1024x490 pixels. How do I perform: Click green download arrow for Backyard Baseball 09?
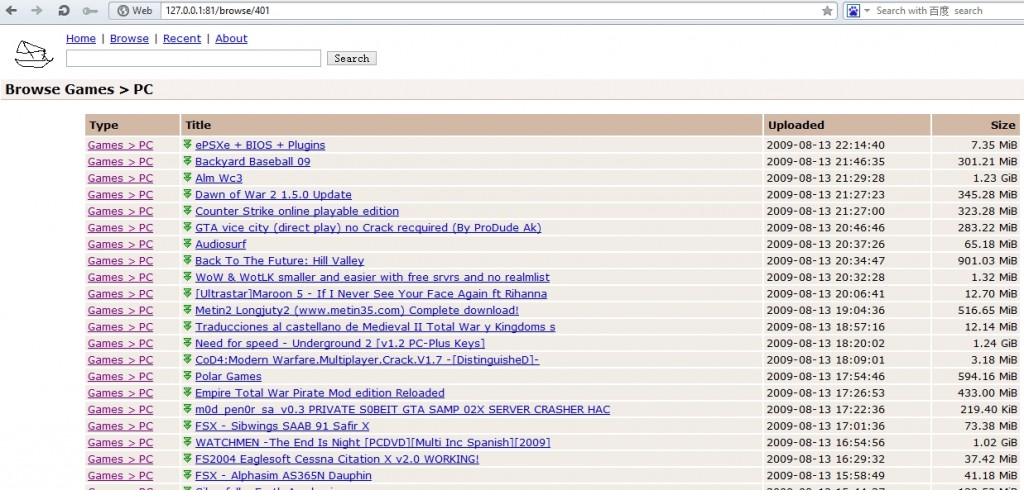click(187, 161)
